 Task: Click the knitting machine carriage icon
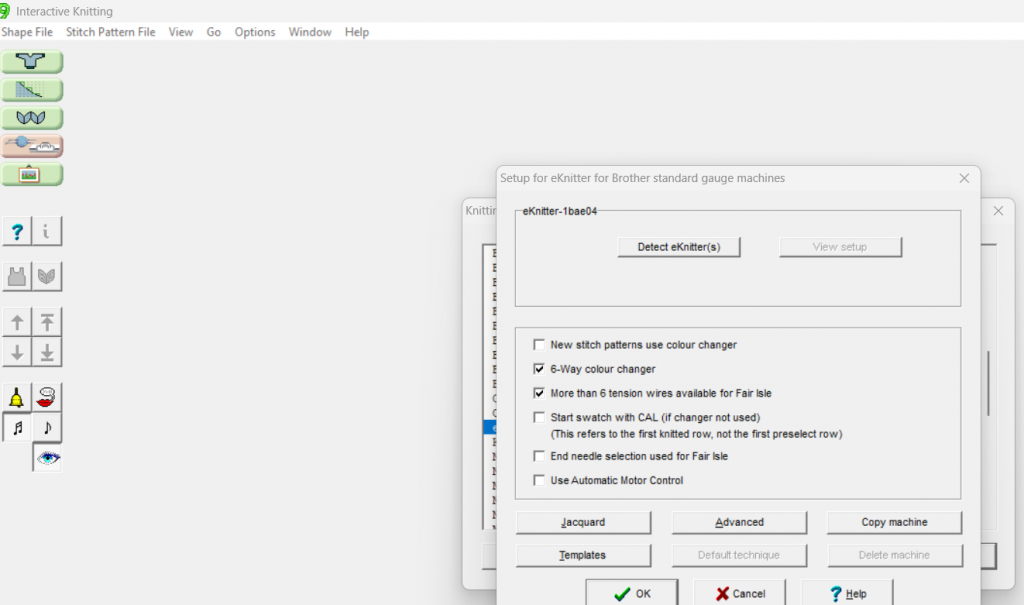[x=32, y=146]
